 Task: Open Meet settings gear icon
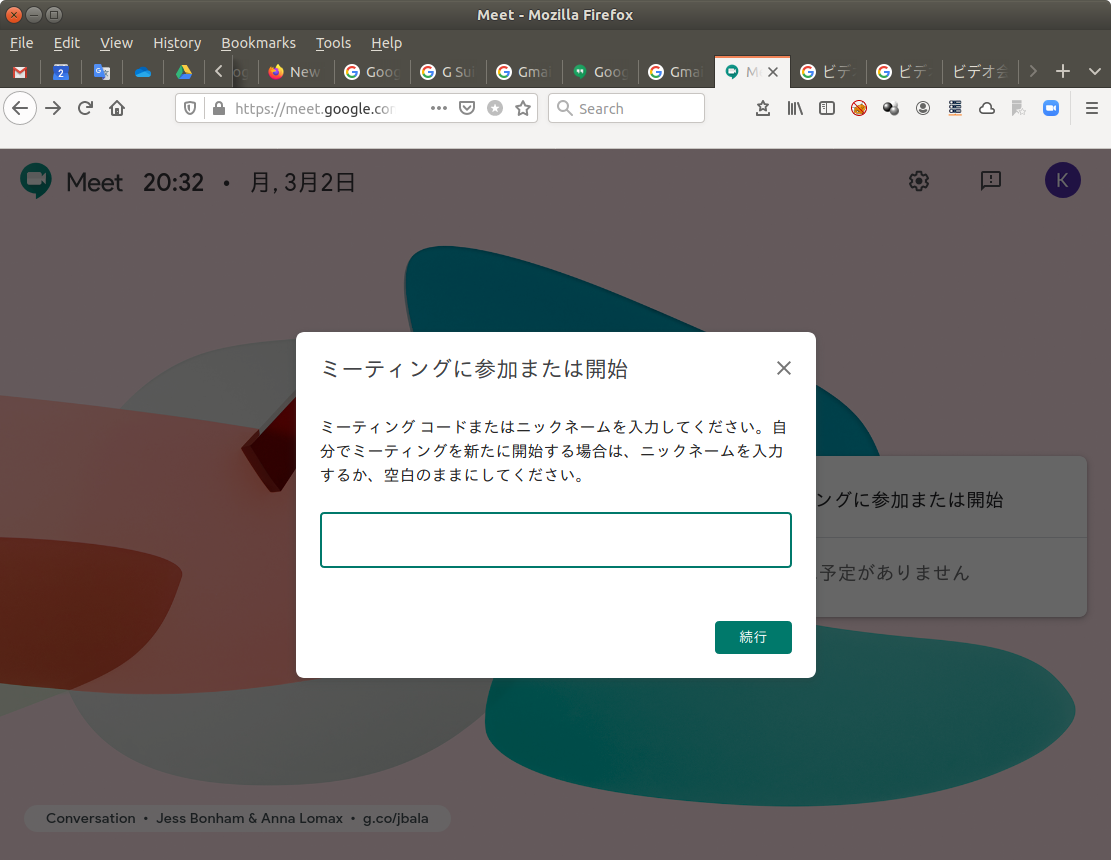pyautogui.click(x=919, y=180)
